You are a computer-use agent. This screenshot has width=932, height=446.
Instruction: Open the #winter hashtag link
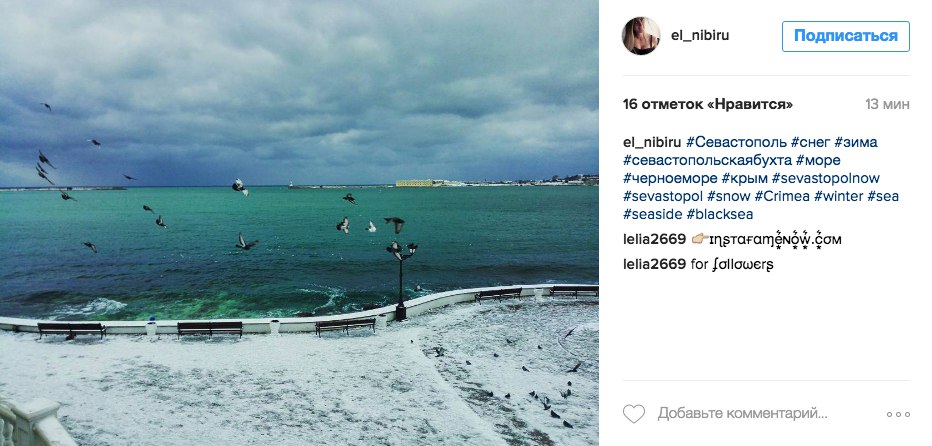(x=838, y=196)
